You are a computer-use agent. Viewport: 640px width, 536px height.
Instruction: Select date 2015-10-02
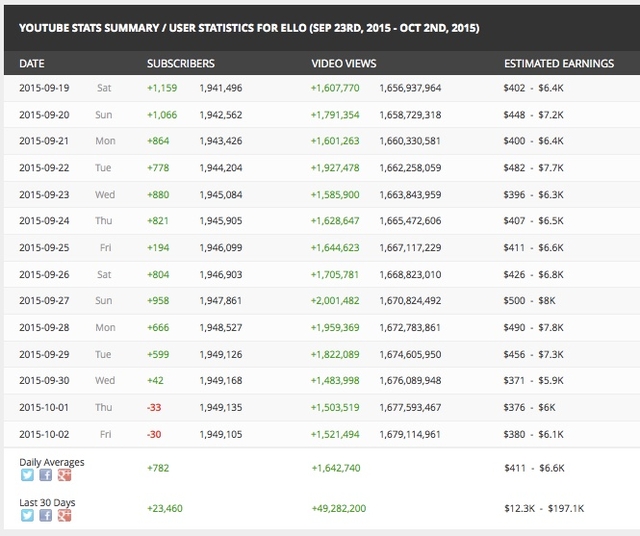(x=44, y=434)
